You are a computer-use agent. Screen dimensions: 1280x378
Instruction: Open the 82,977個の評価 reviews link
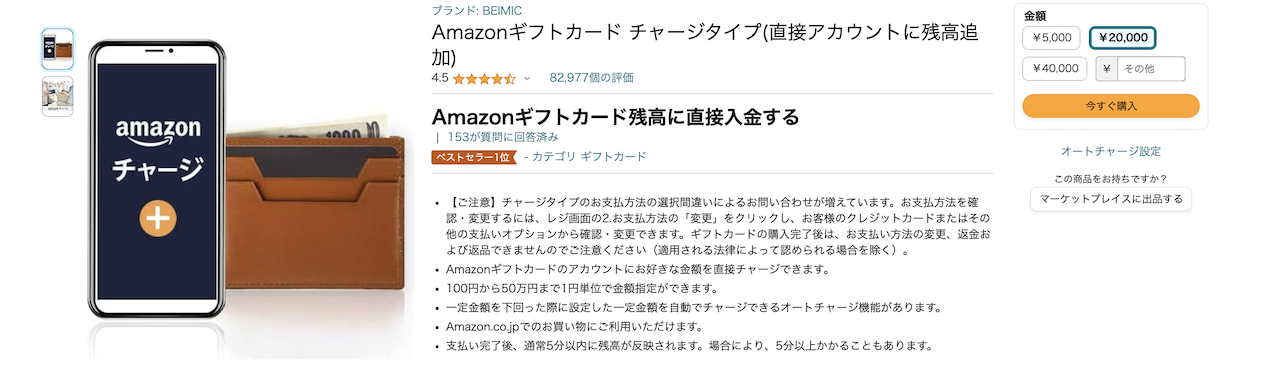click(591, 78)
